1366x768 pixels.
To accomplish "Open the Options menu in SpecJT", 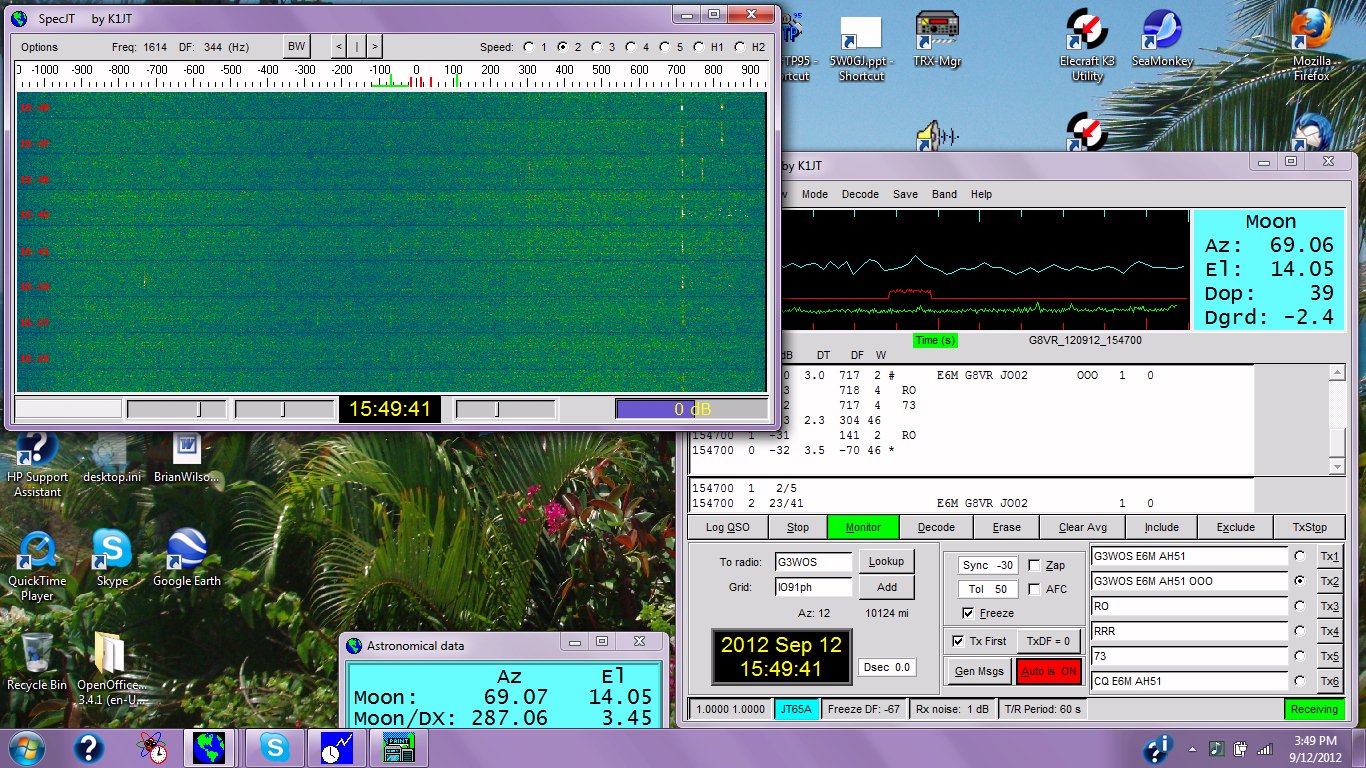I will 40,47.
